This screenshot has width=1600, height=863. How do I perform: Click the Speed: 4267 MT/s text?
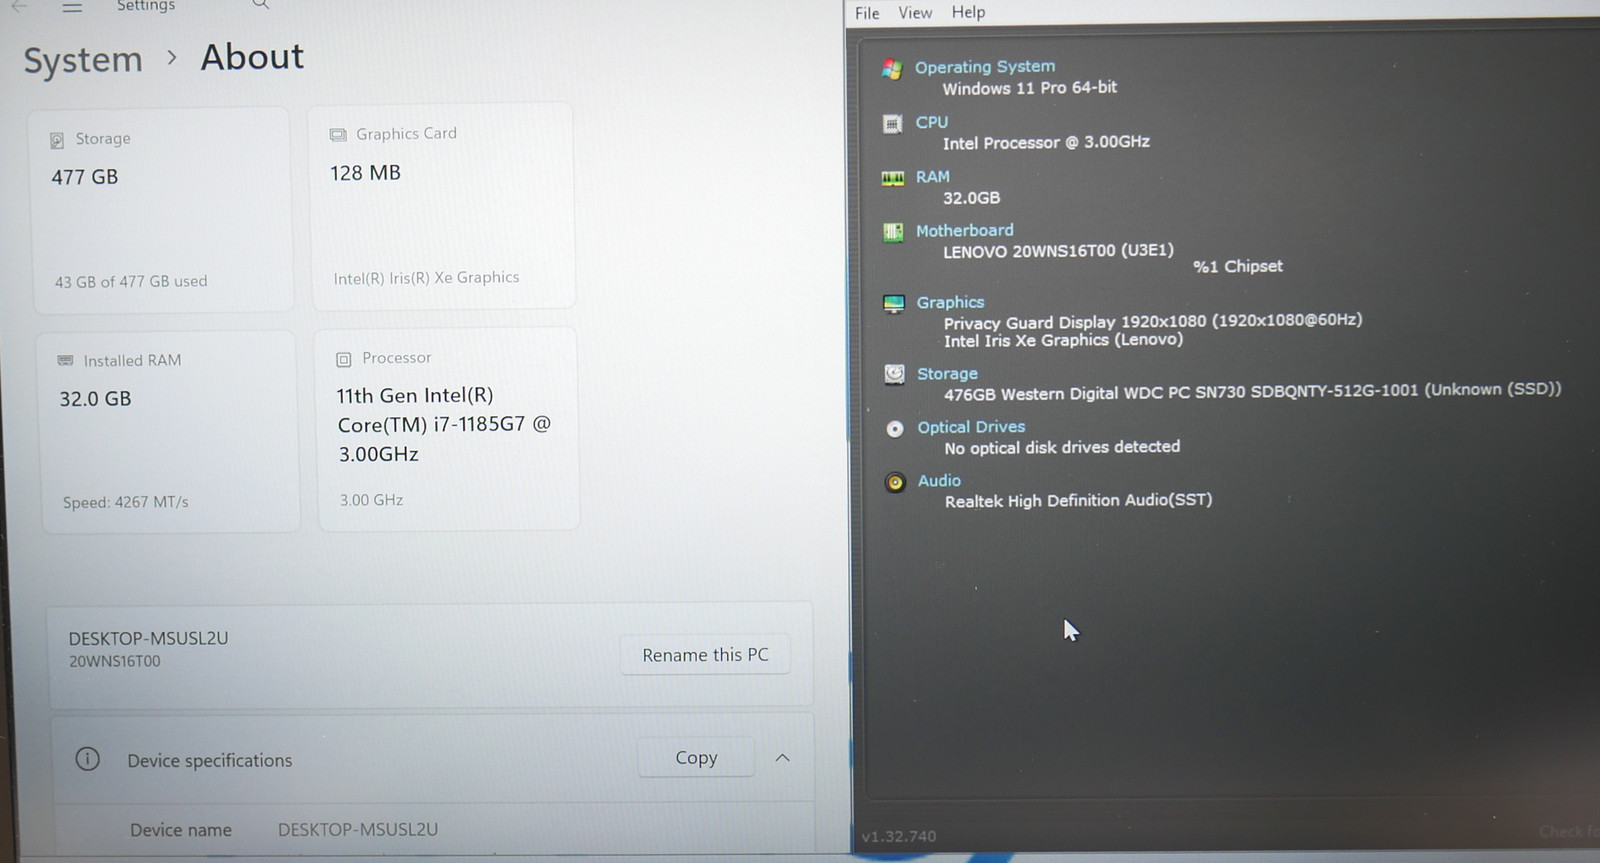pos(126,502)
